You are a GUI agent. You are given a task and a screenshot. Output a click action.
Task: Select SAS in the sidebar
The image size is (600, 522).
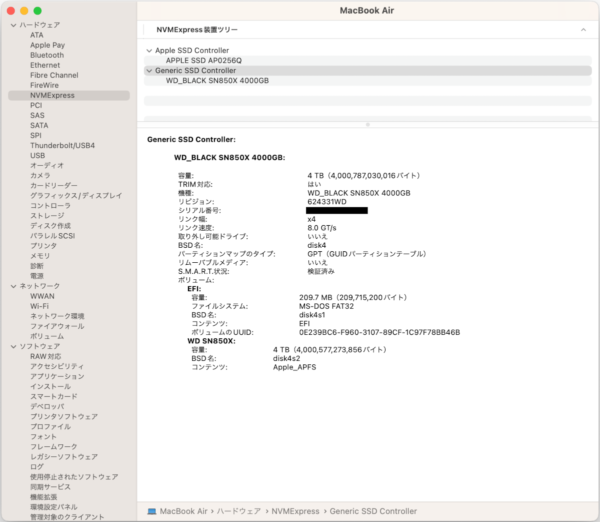(x=37, y=116)
